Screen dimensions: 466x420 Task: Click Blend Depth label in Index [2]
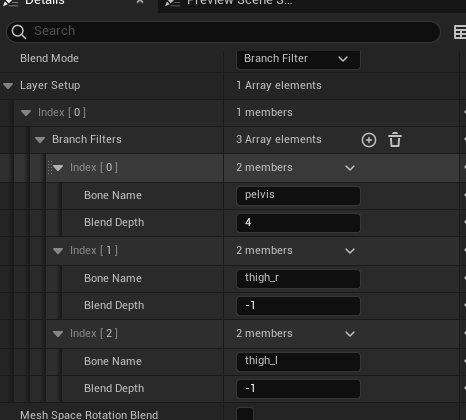[114, 389]
